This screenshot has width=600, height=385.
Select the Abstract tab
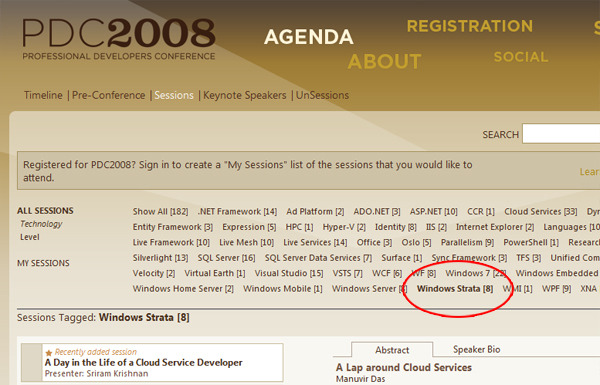pos(392,350)
